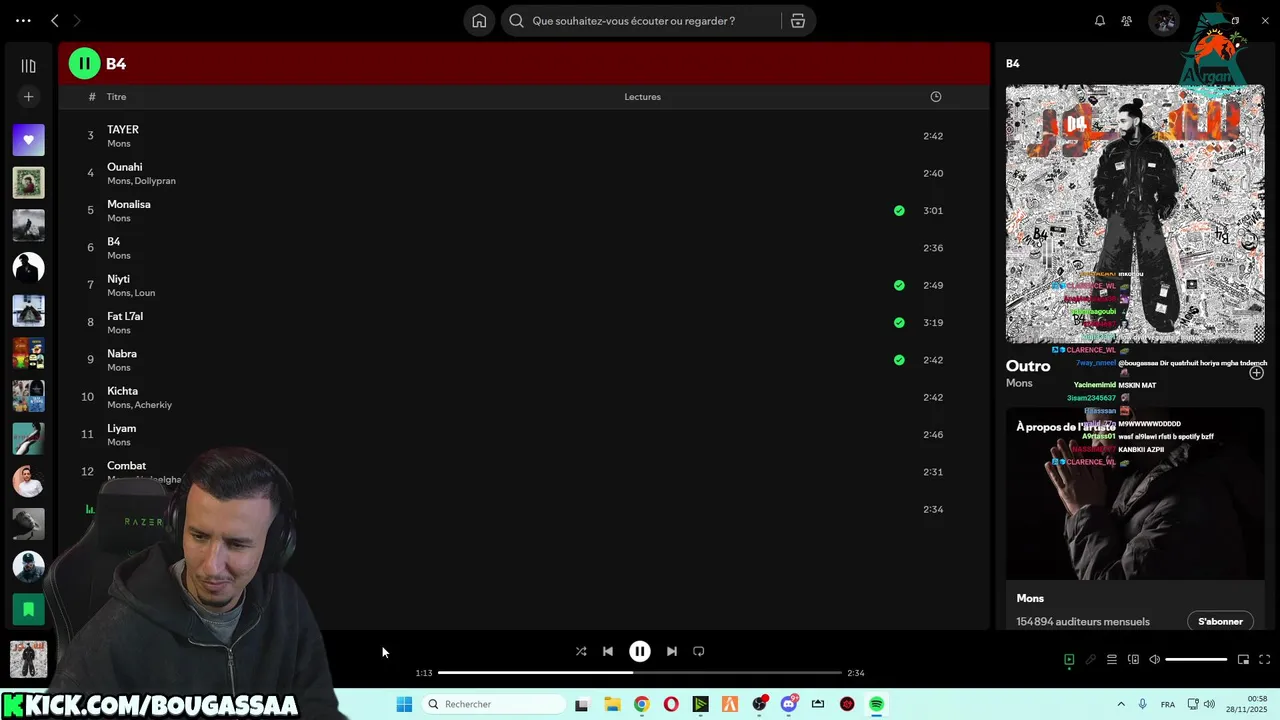Open Opera browser from the taskbar
The image size is (1280, 720).
(x=671, y=704)
